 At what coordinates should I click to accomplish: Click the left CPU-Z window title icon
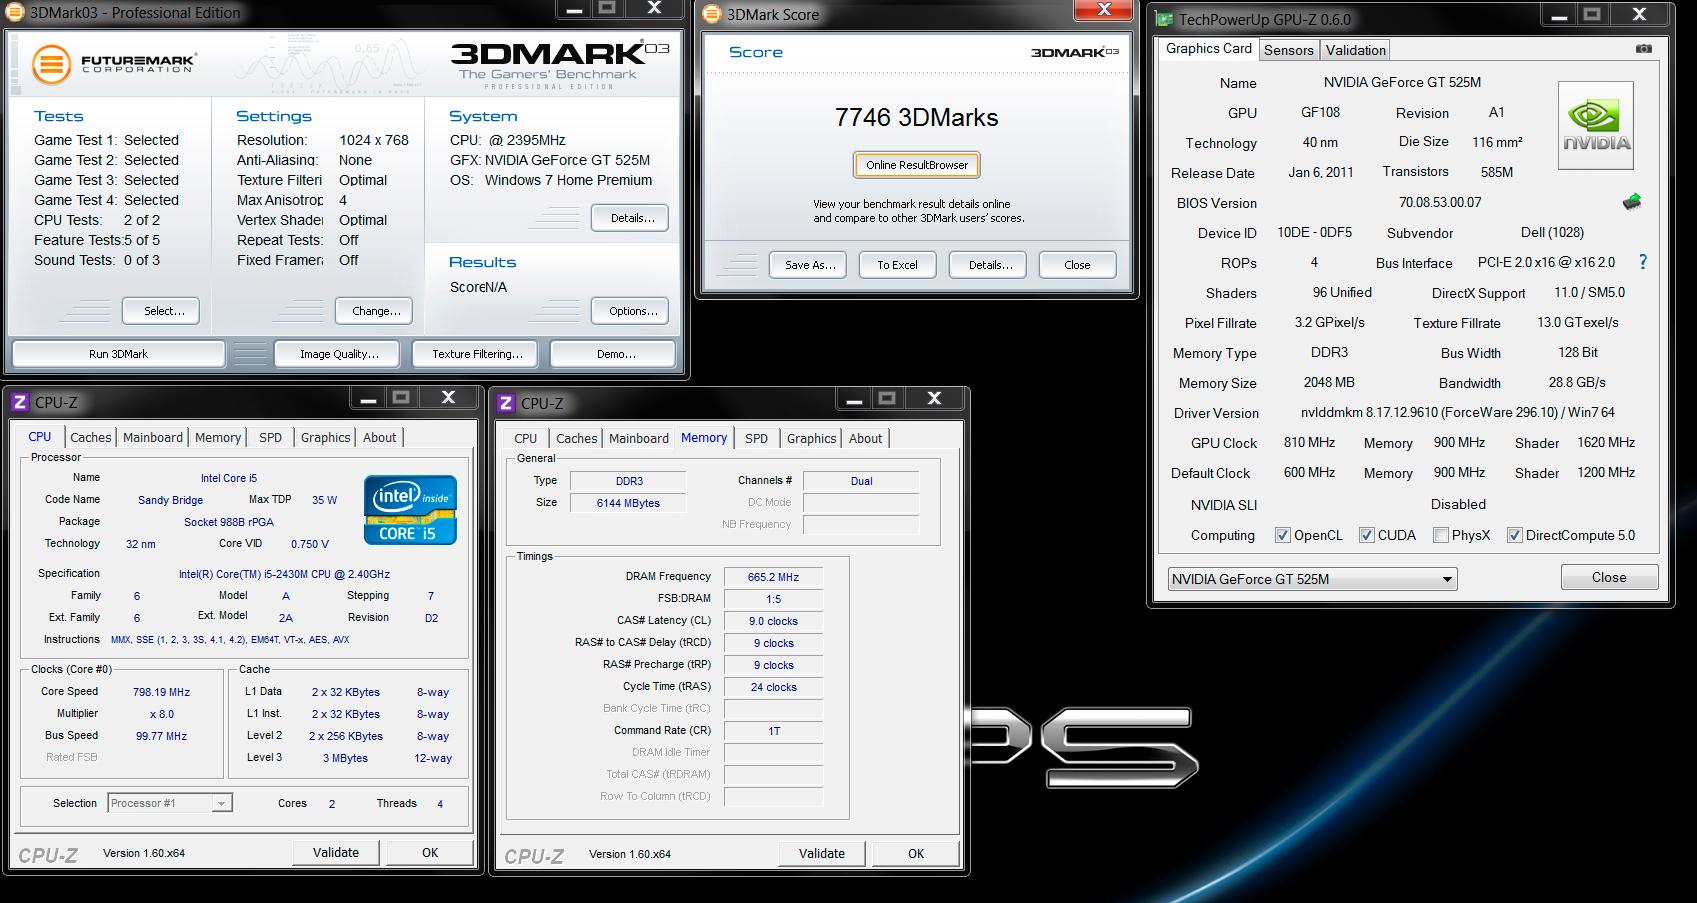tap(19, 402)
